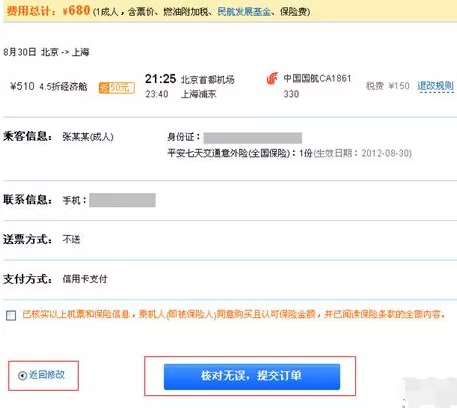Click the passenger name 张某某(成人)

(88, 137)
